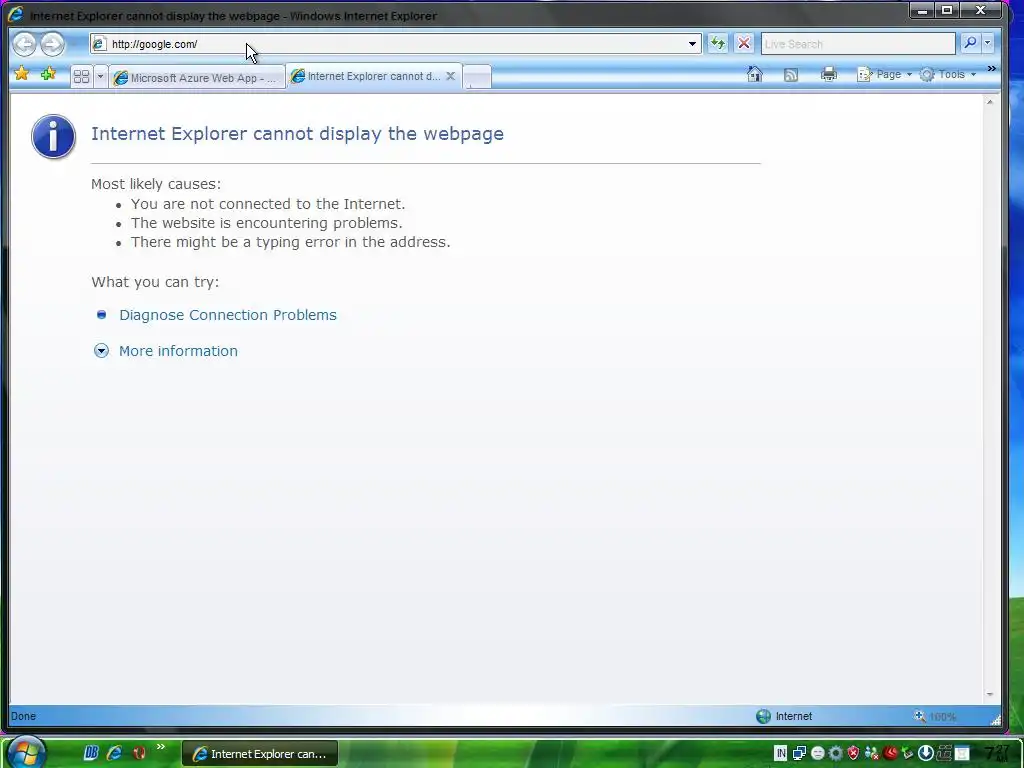Click inside the Live Search box
The width and height of the screenshot is (1024, 768).
point(858,44)
